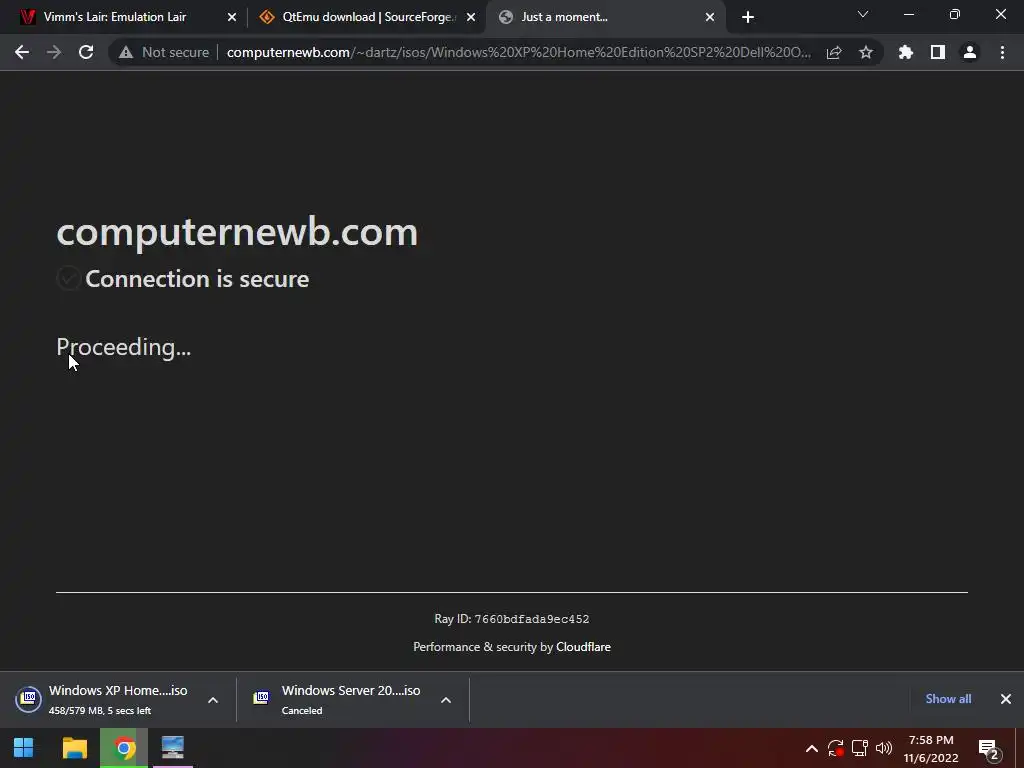Open the computer monitor app in taskbar

tap(173, 748)
